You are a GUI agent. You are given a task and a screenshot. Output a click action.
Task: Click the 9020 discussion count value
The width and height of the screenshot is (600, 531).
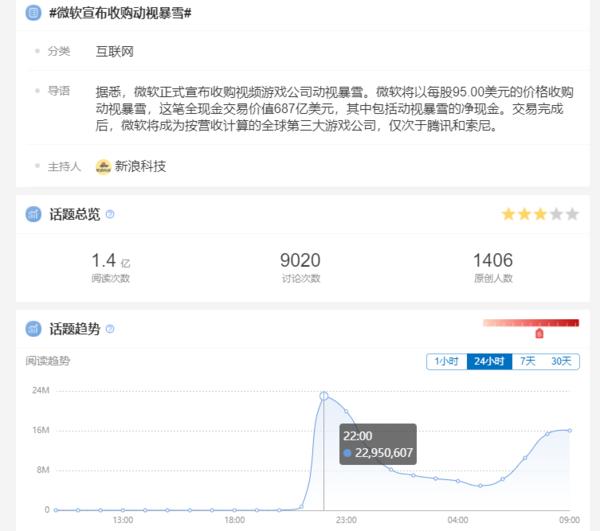[x=300, y=261]
